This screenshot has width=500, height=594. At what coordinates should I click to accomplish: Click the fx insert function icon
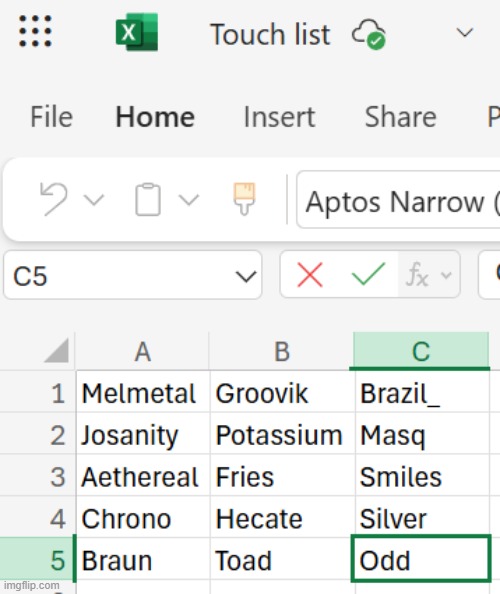[417, 275]
